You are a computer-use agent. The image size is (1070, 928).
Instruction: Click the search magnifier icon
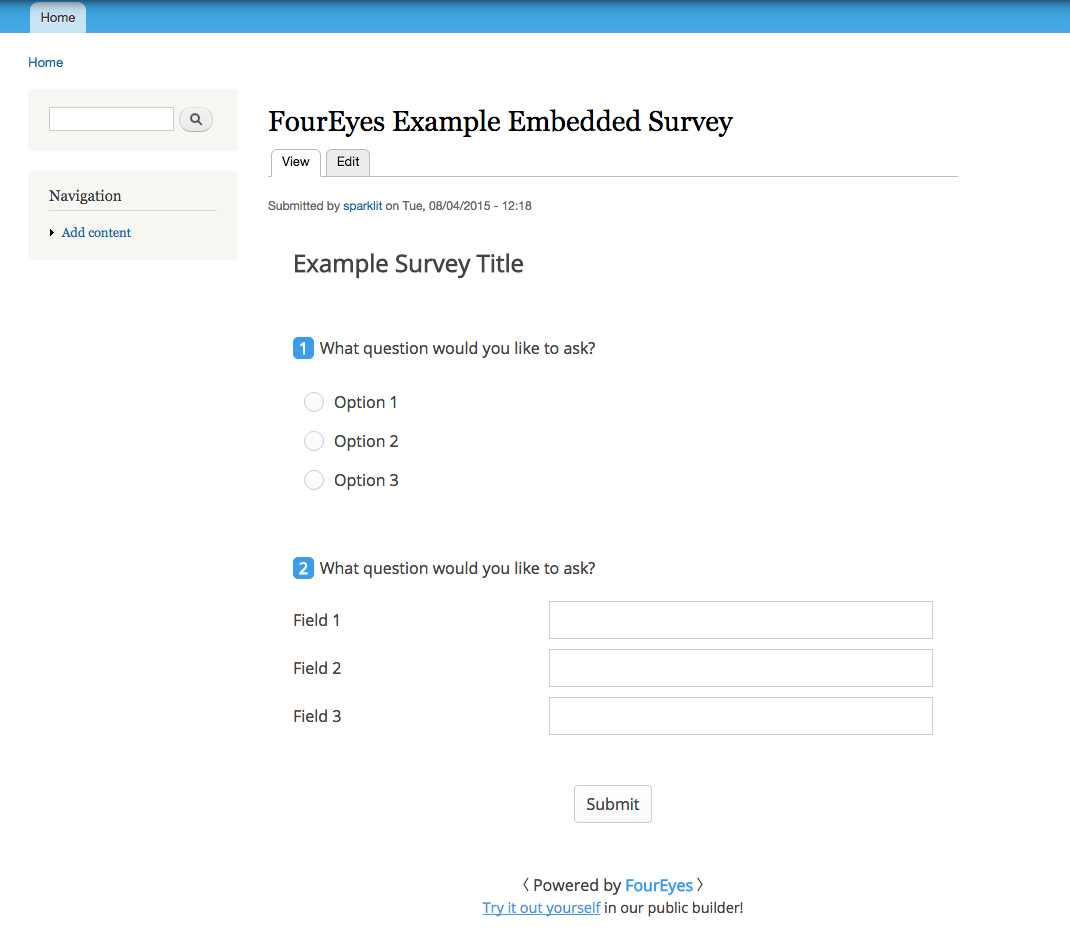196,119
